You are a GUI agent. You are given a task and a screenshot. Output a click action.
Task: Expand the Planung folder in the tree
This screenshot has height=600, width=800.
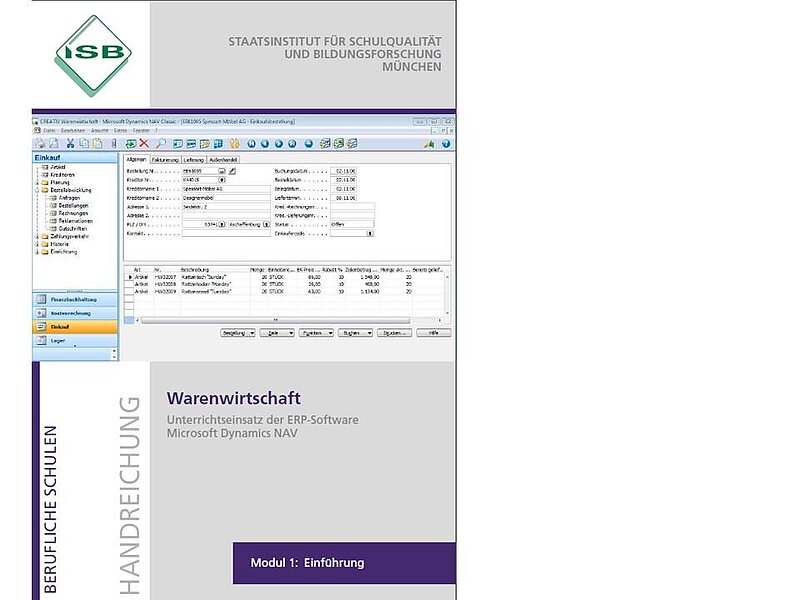click(37, 183)
